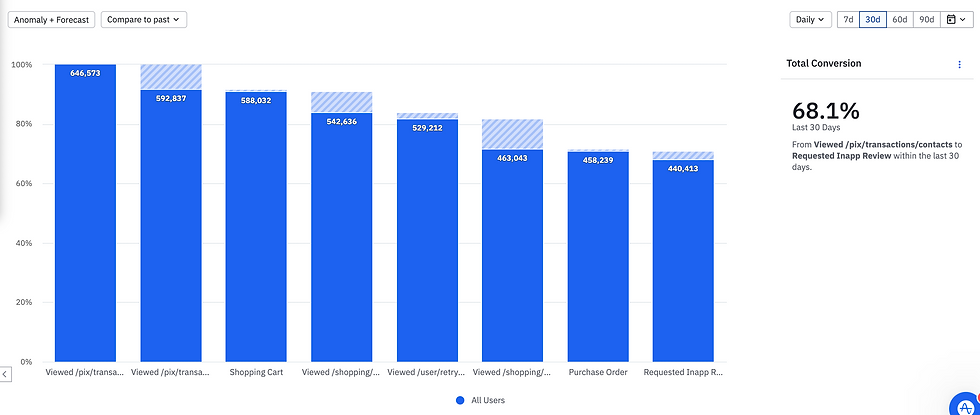Screen dimensions: 980x415
Task: Expand the Compare to past dropdown
Action: tap(144, 19)
